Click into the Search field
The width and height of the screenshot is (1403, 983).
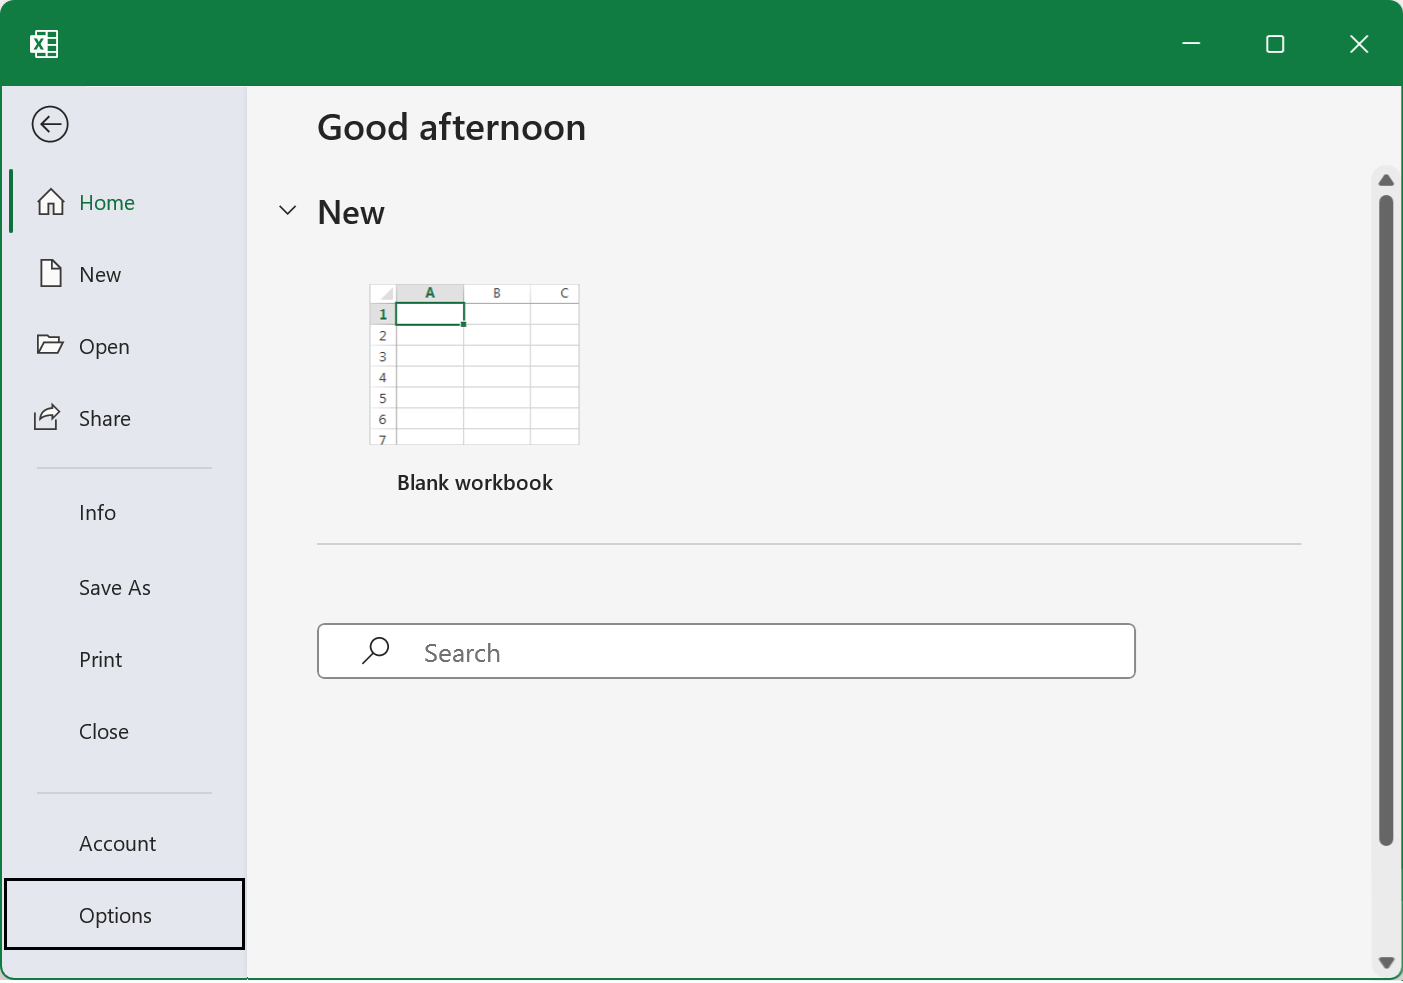pyautogui.click(x=726, y=652)
